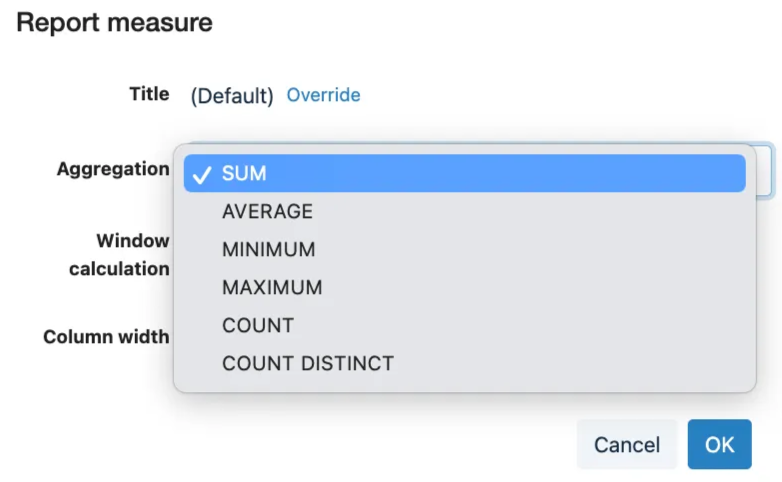Click empty space right of the Override link
This screenshot has width=782, height=482.
[550, 95]
